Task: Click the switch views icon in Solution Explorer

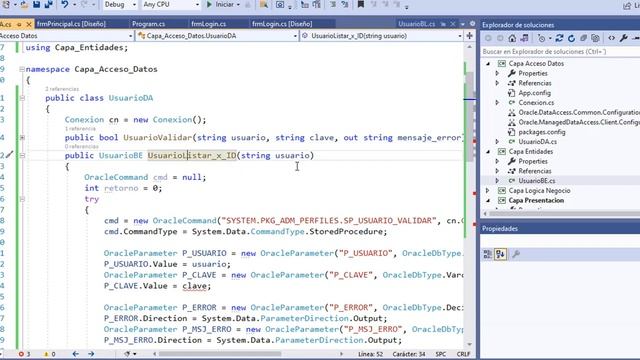Action: tap(524, 38)
